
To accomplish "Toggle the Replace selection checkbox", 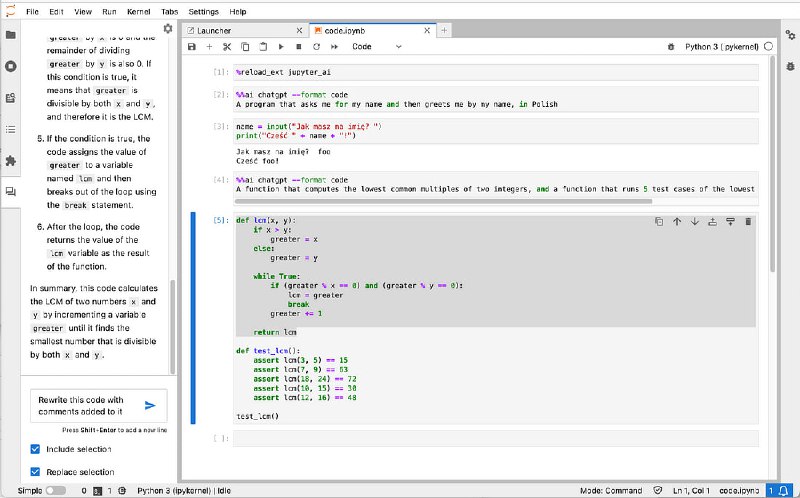I will pos(35,472).
